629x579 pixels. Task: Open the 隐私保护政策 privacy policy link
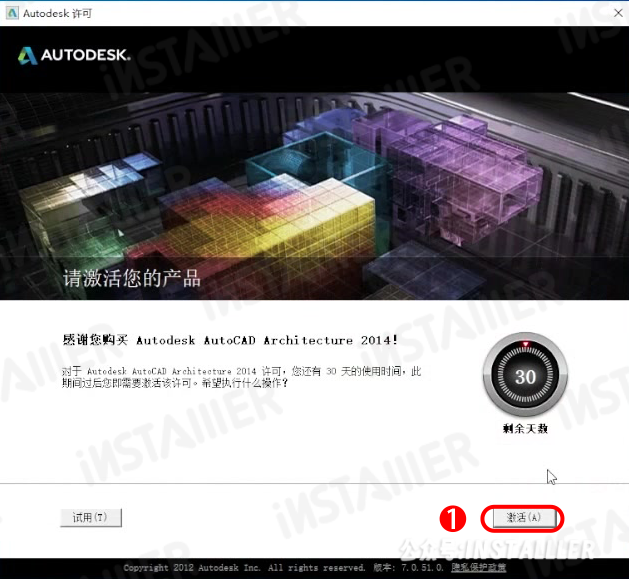478,568
